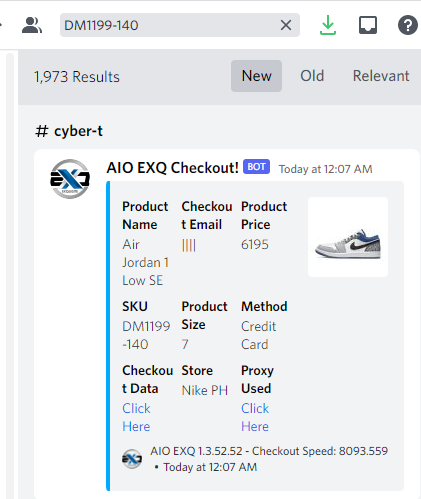Open the Air Jordan sneaker thumbnail
Image resolution: width=421 pixels, height=499 pixels.
[x=348, y=237]
